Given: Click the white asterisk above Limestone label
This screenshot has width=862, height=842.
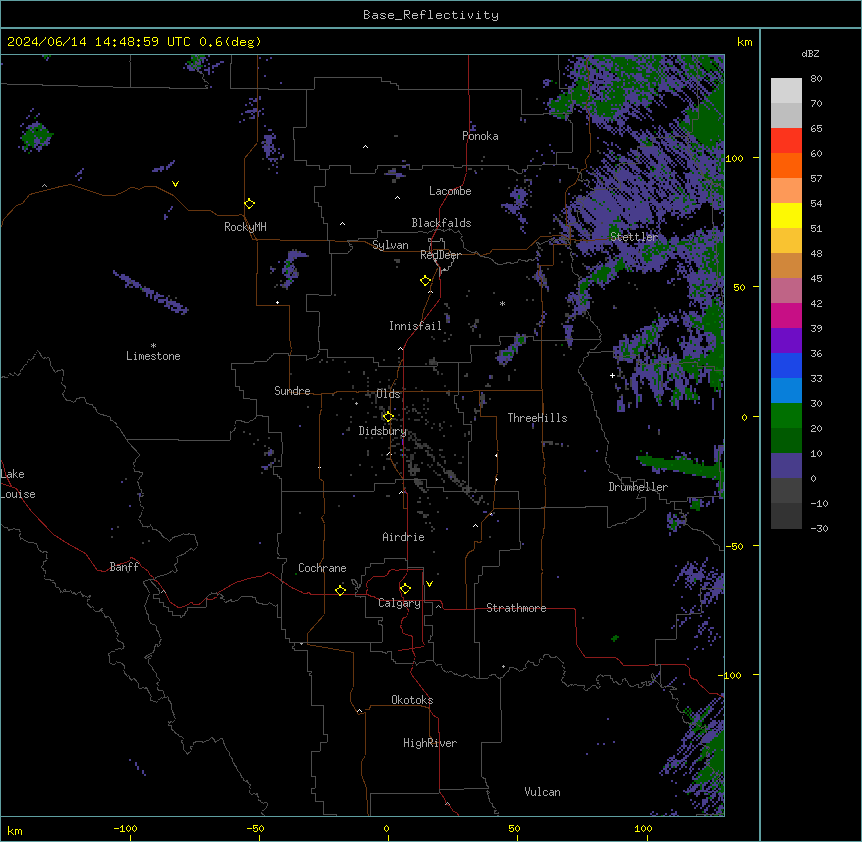Looking at the screenshot, I should [x=153, y=346].
